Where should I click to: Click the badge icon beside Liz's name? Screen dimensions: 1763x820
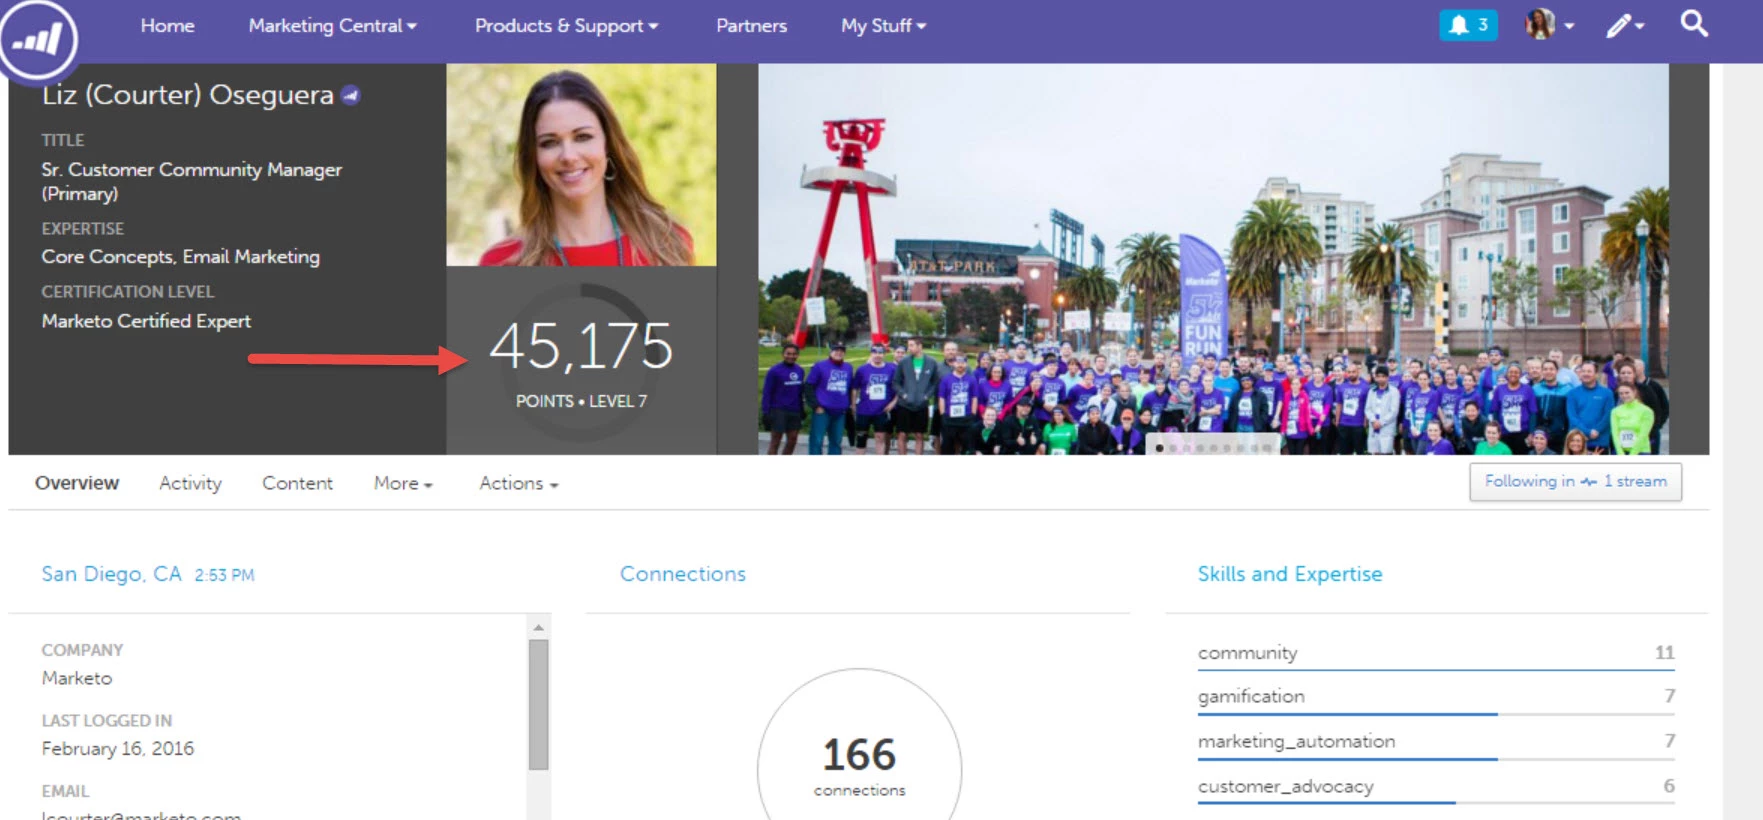(350, 95)
